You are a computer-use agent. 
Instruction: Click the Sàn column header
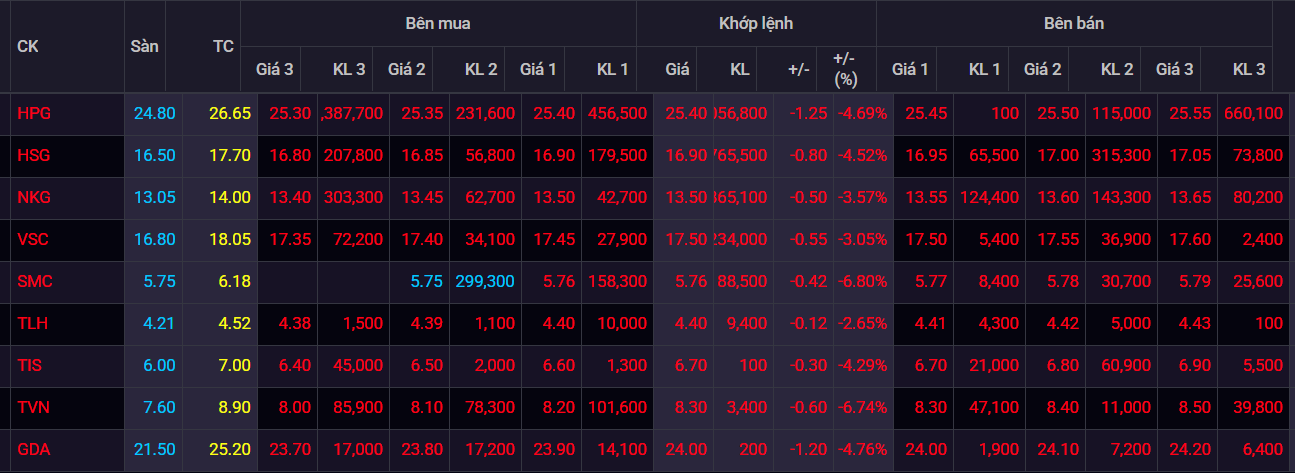pyautogui.click(x=145, y=46)
